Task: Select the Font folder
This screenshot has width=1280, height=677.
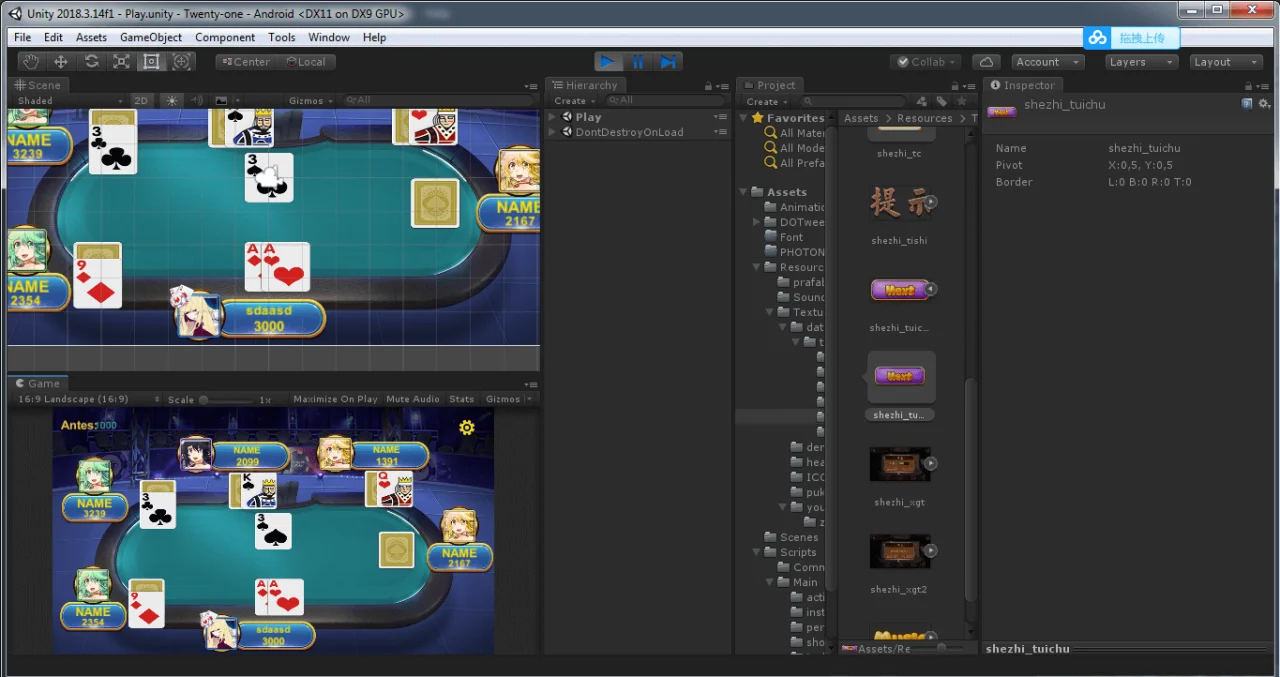Action: coord(784,237)
